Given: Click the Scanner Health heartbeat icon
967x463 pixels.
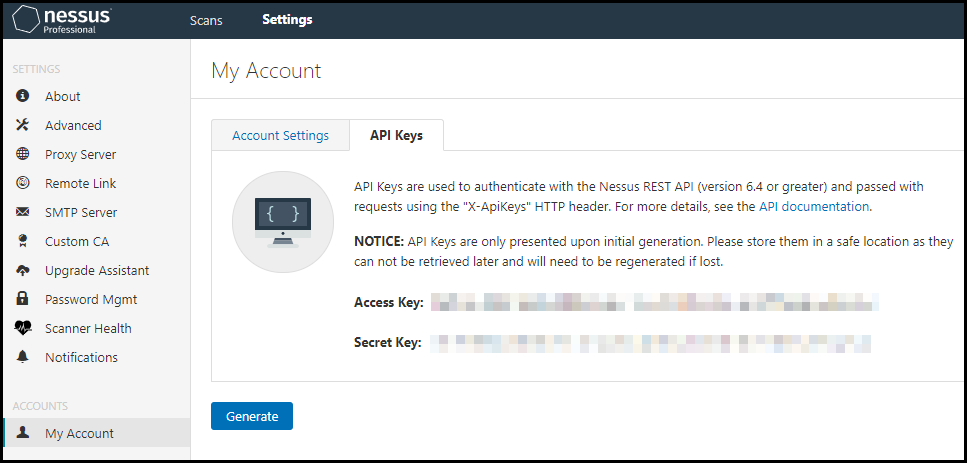Looking at the screenshot, I should click(x=23, y=328).
